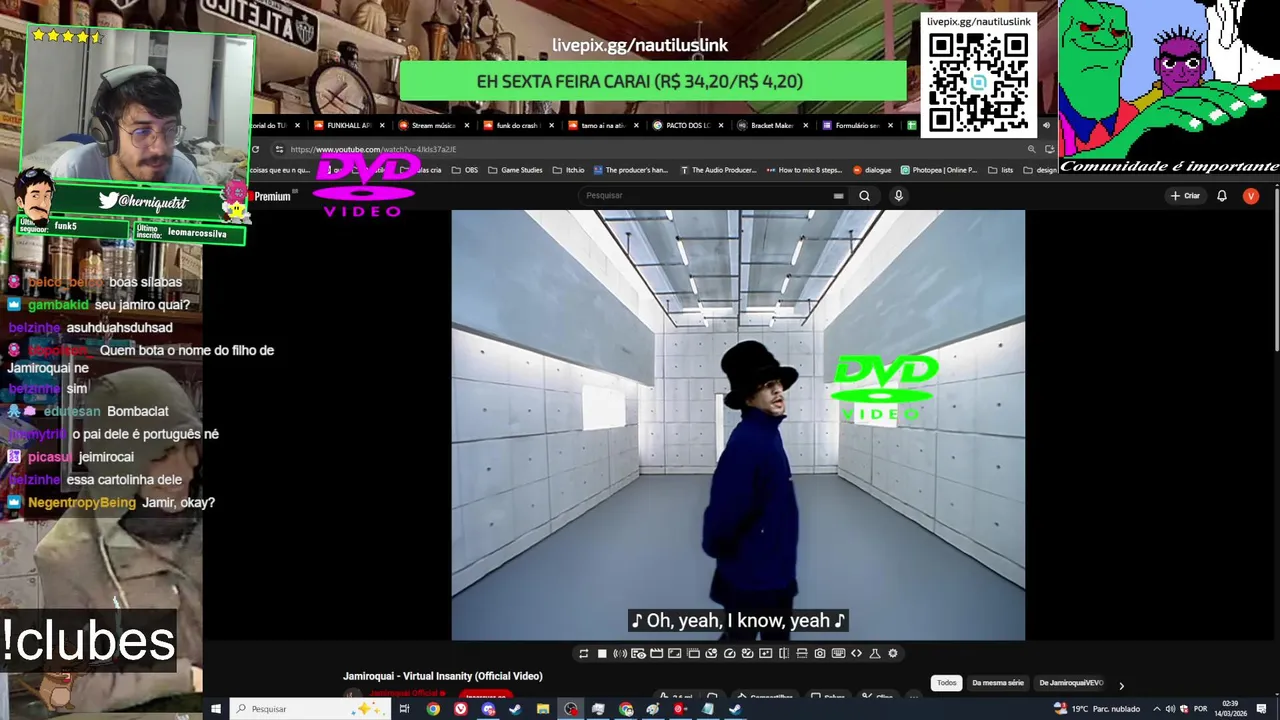This screenshot has height=720, width=1280.
Task: Open the OBS Studio taskbar icon
Action: tap(570, 709)
